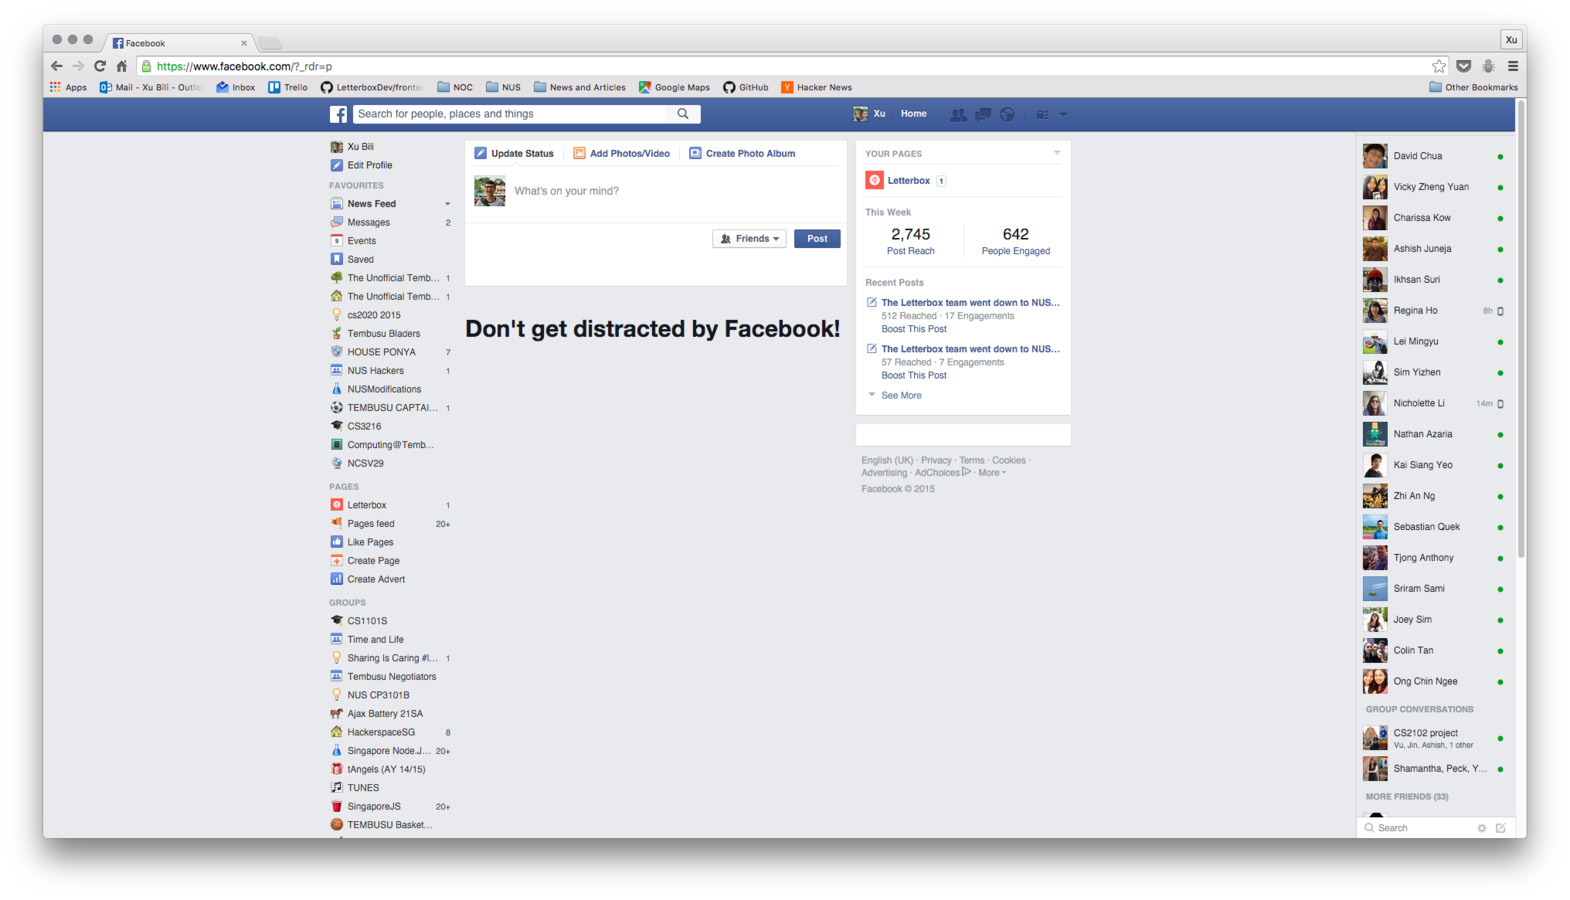Click the Facebook search field

pos(510,114)
